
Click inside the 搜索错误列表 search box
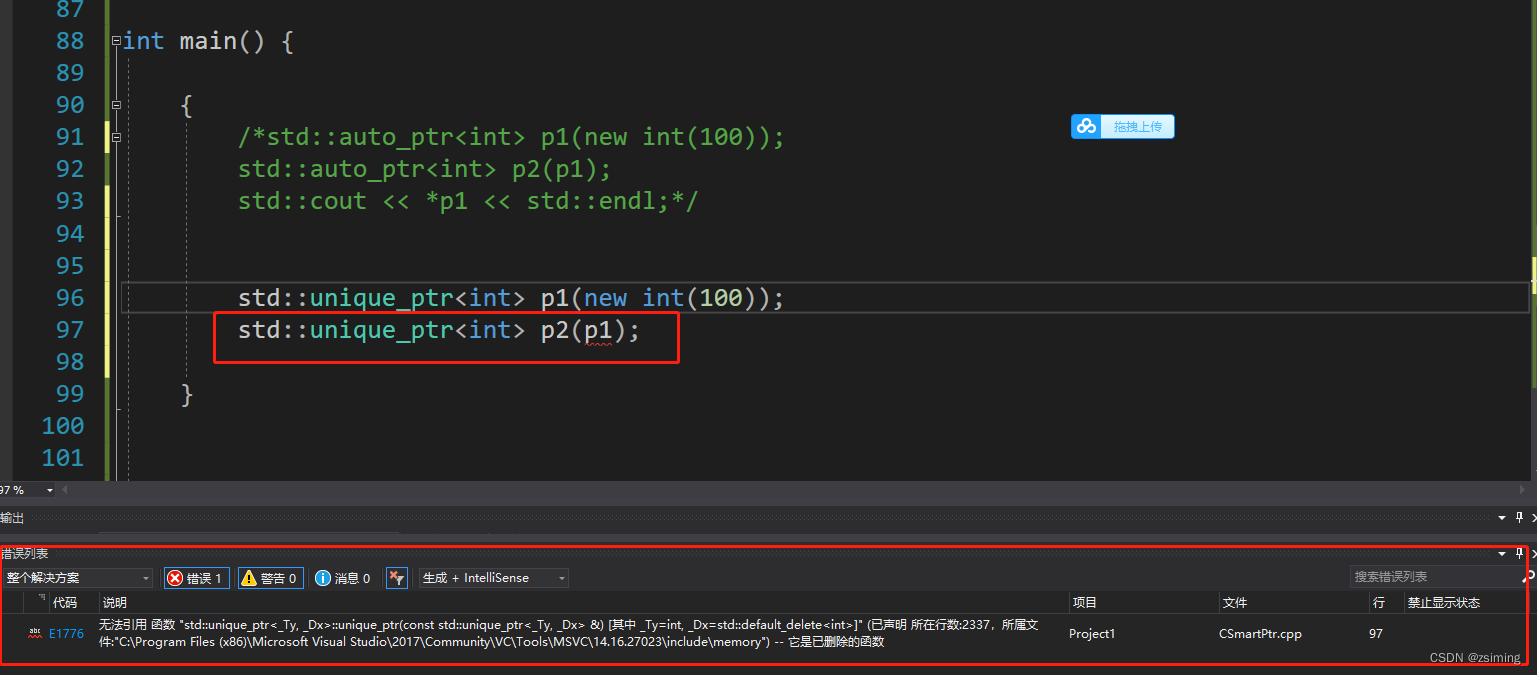(x=1430, y=576)
